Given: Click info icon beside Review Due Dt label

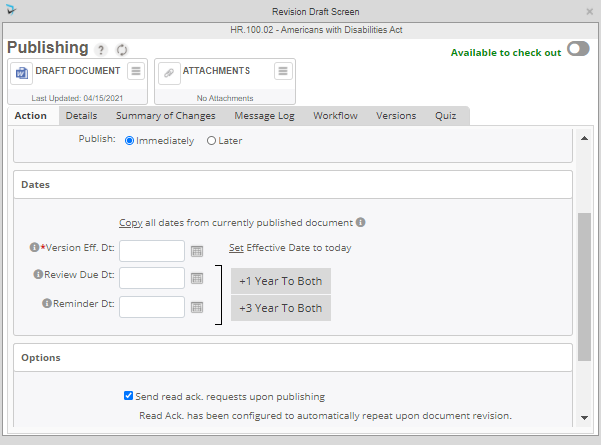Looking at the screenshot, I should (x=38, y=274).
